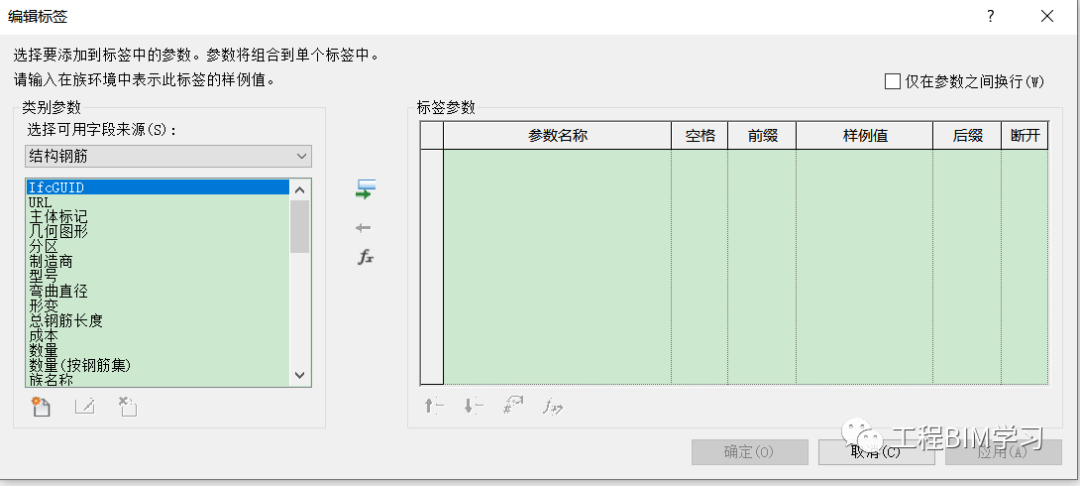Image resolution: width=1080 pixels, height=486 pixels.
Task: Click the 取消(C) button
Action: 876,452
